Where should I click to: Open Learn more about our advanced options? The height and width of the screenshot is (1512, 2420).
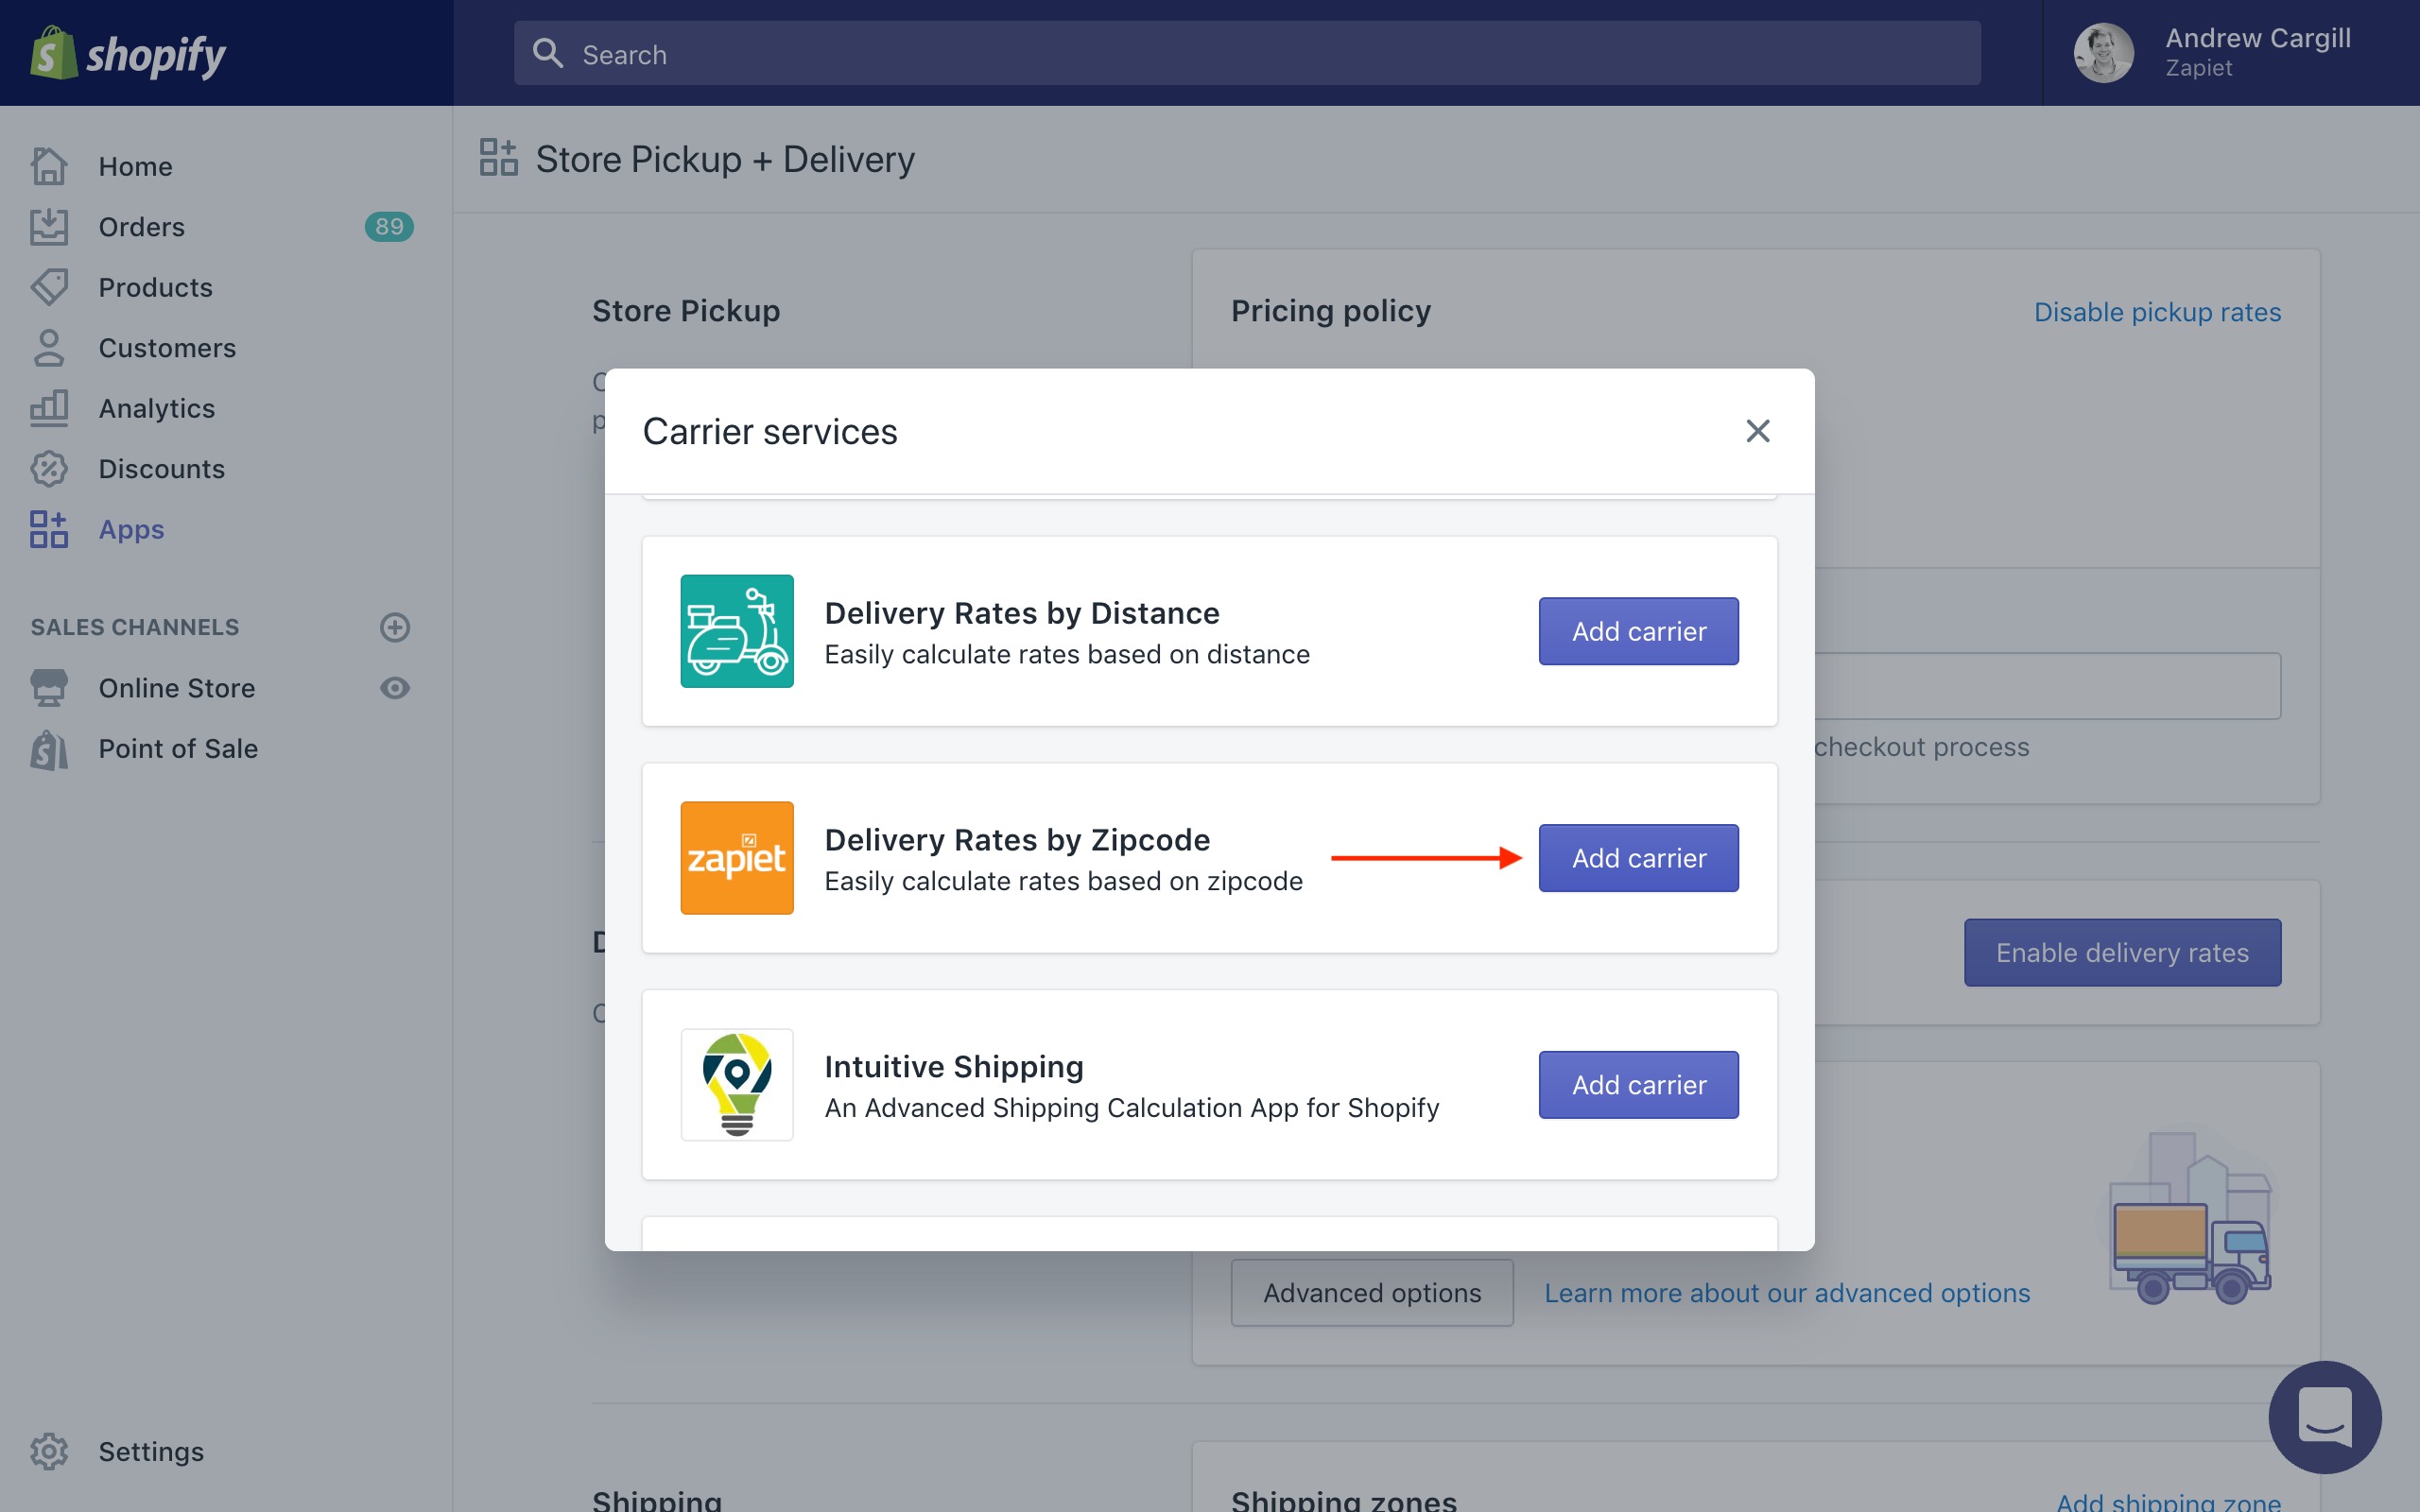1787,1293
